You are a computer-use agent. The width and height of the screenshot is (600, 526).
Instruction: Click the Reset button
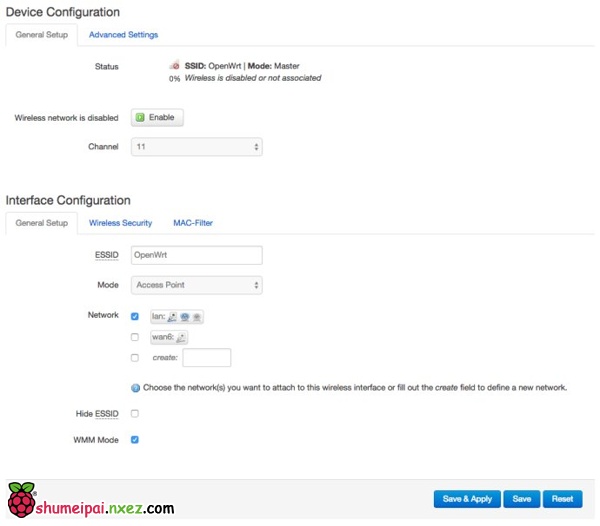click(562, 499)
